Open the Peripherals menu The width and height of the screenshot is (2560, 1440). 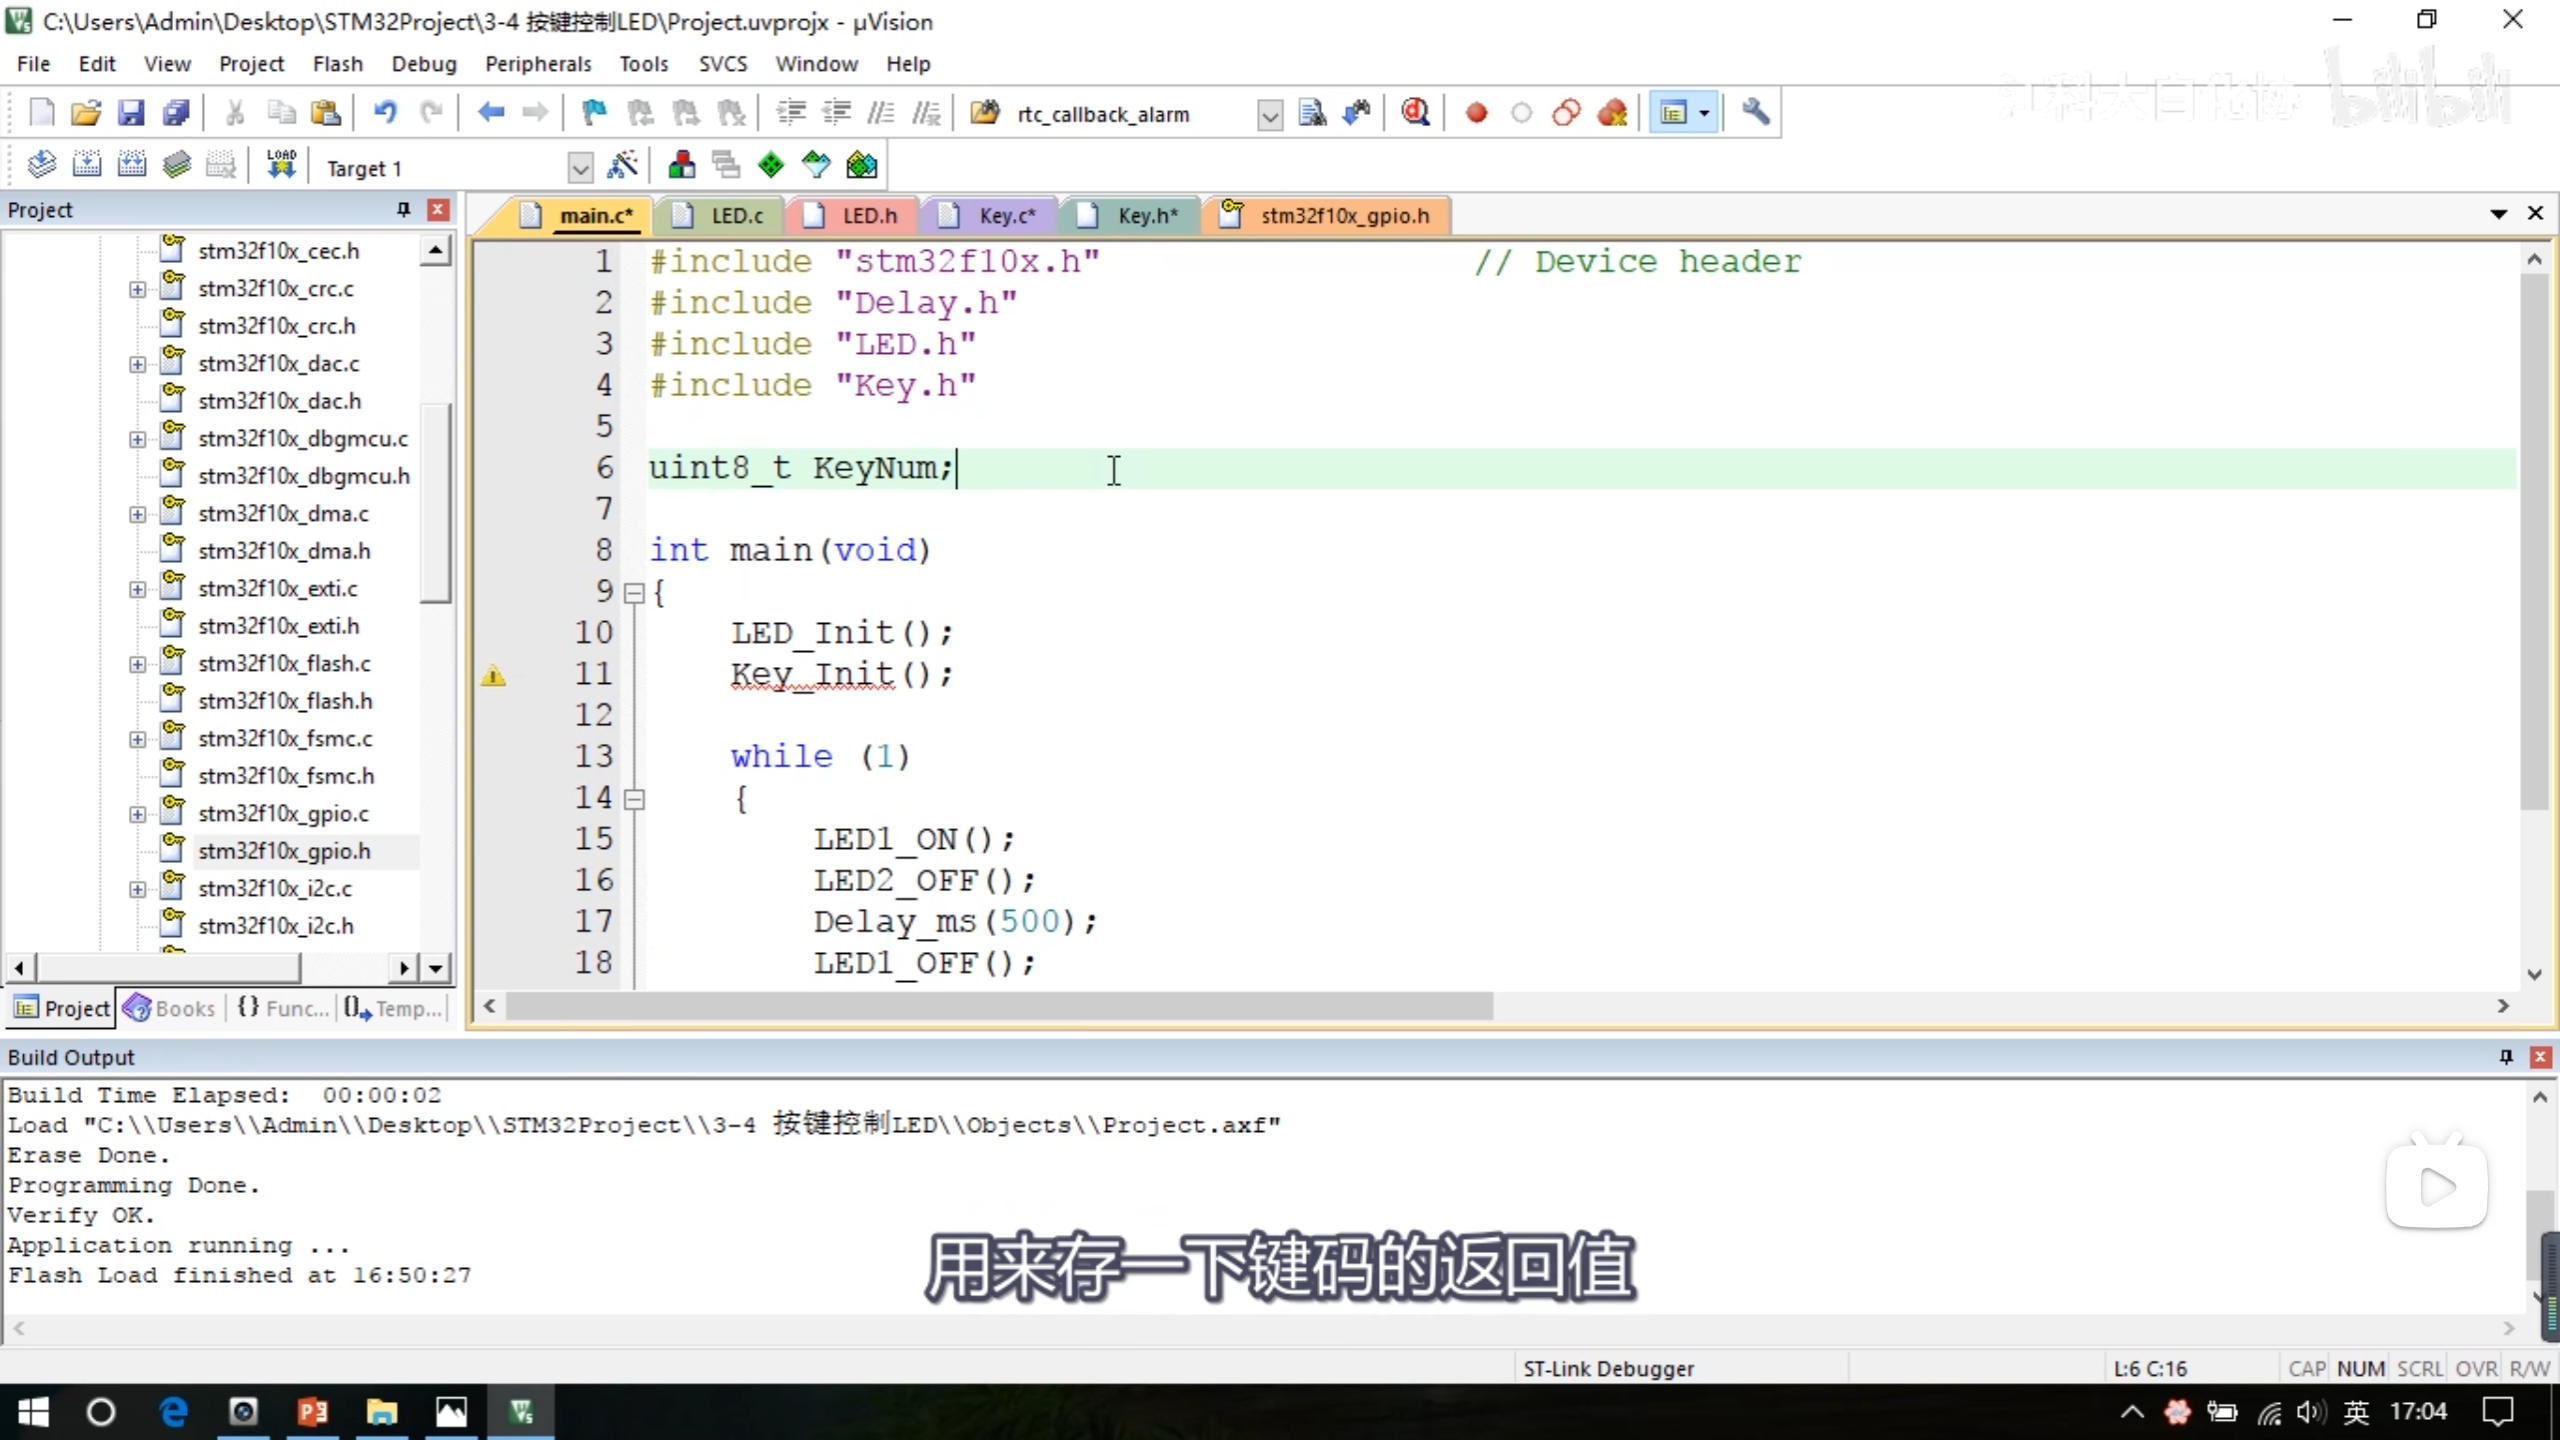click(538, 64)
